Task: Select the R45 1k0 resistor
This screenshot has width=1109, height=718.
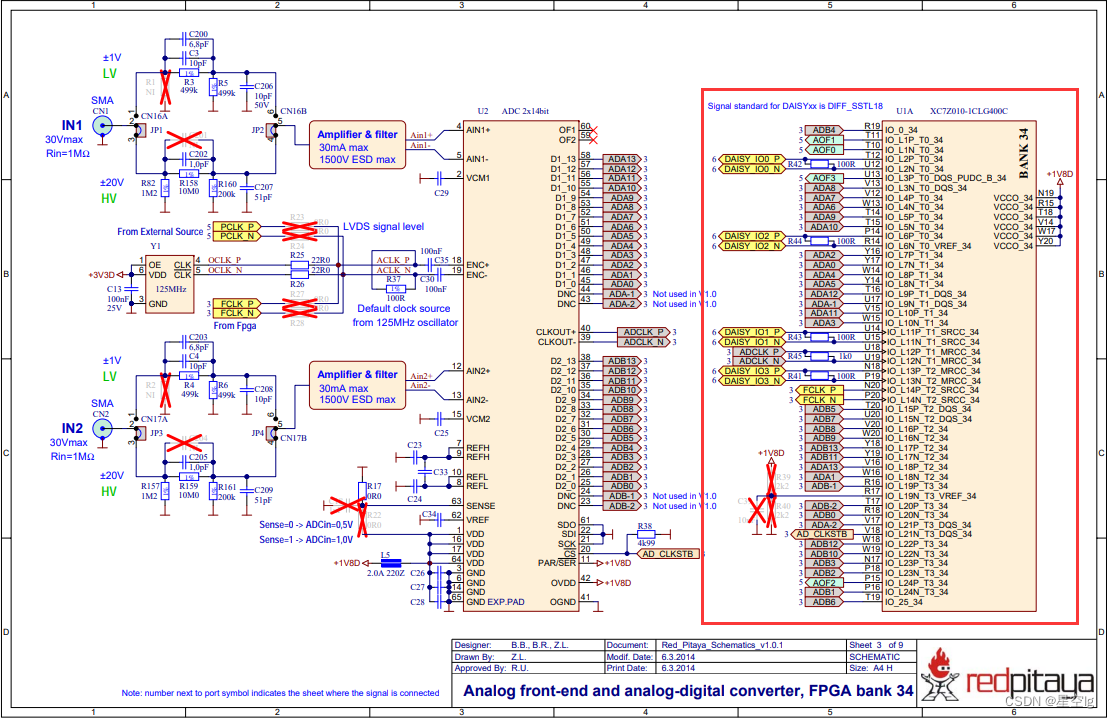Action: coord(820,356)
